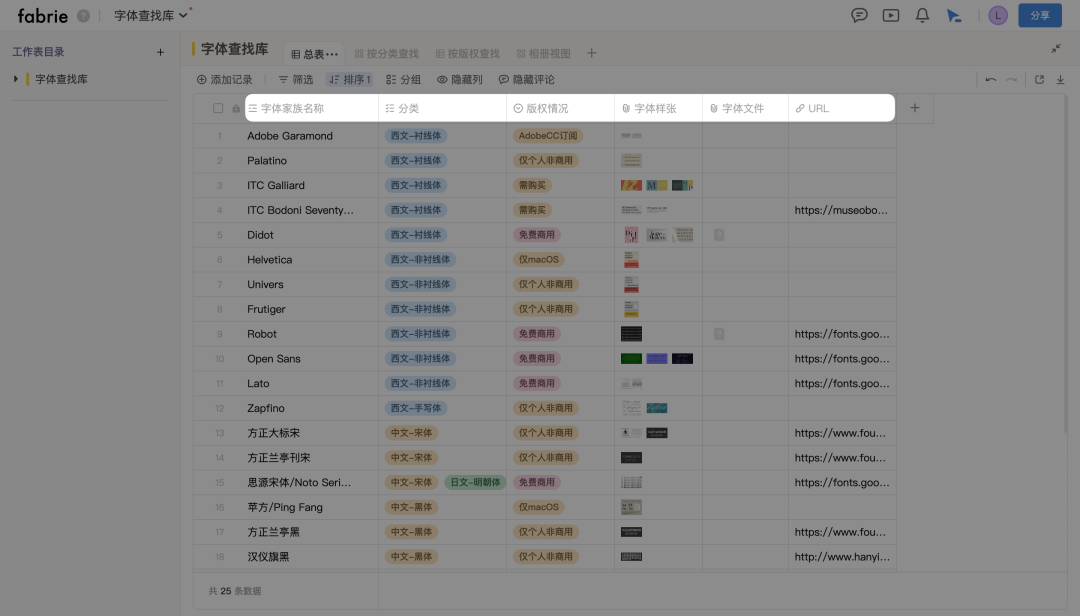The width and height of the screenshot is (1080, 616).
Task: Open the 总表 tab options dots
Action: tap(332, 54)
